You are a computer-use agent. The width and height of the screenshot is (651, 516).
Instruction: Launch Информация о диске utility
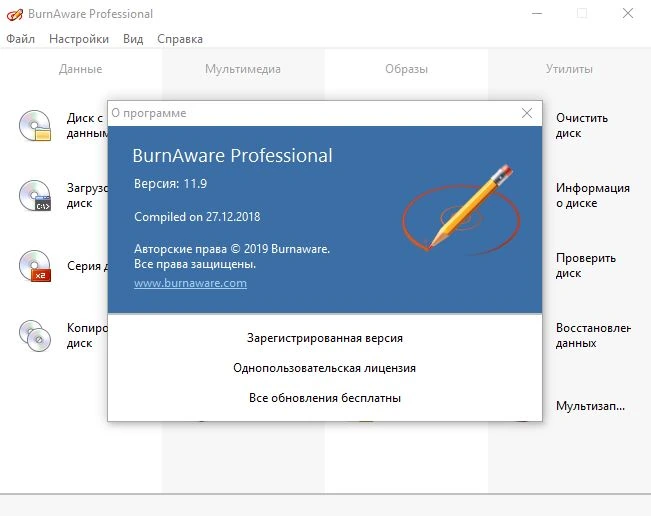pyautogui.click(x=592, y=196)
